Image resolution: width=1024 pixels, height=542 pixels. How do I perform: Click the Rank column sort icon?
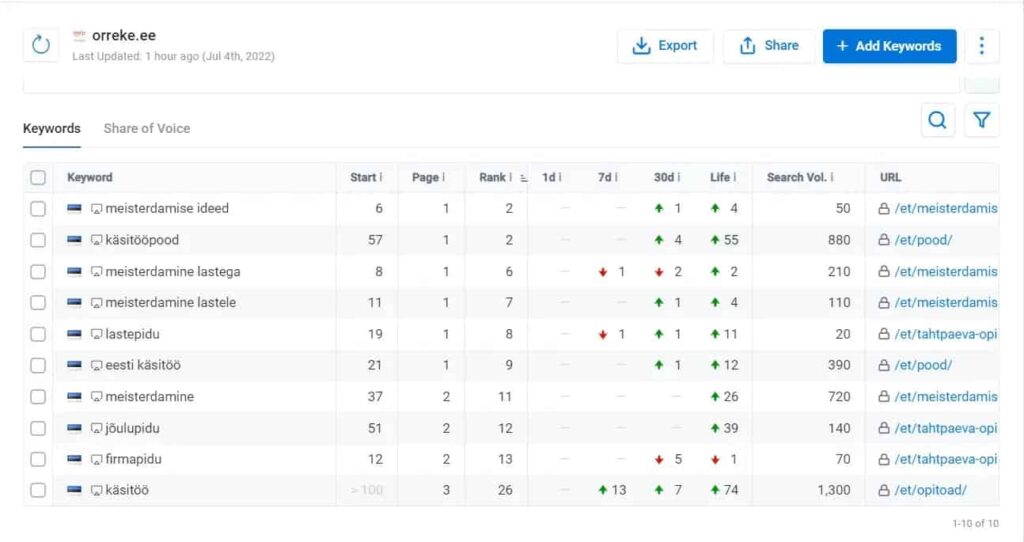523,178
